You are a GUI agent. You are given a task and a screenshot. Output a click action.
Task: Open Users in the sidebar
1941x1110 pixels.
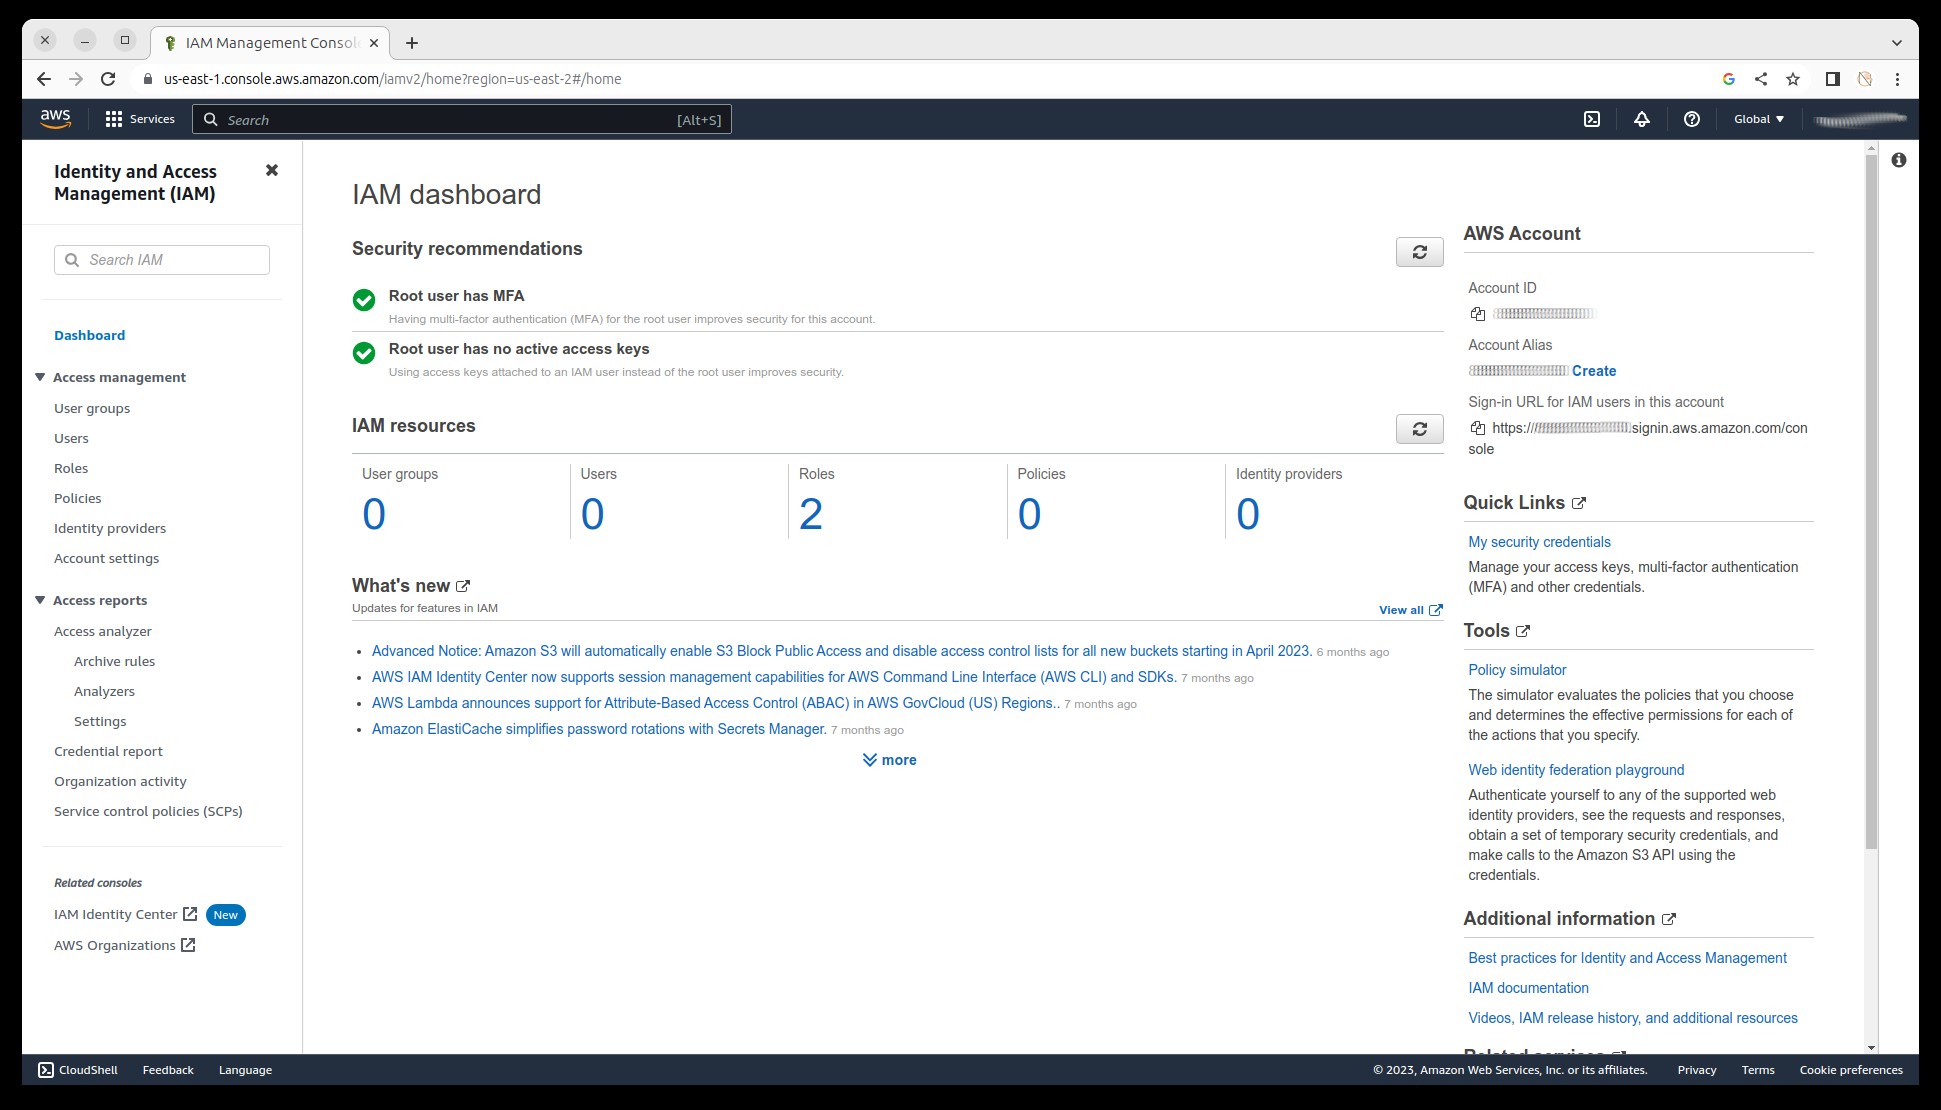coord(71,438)
